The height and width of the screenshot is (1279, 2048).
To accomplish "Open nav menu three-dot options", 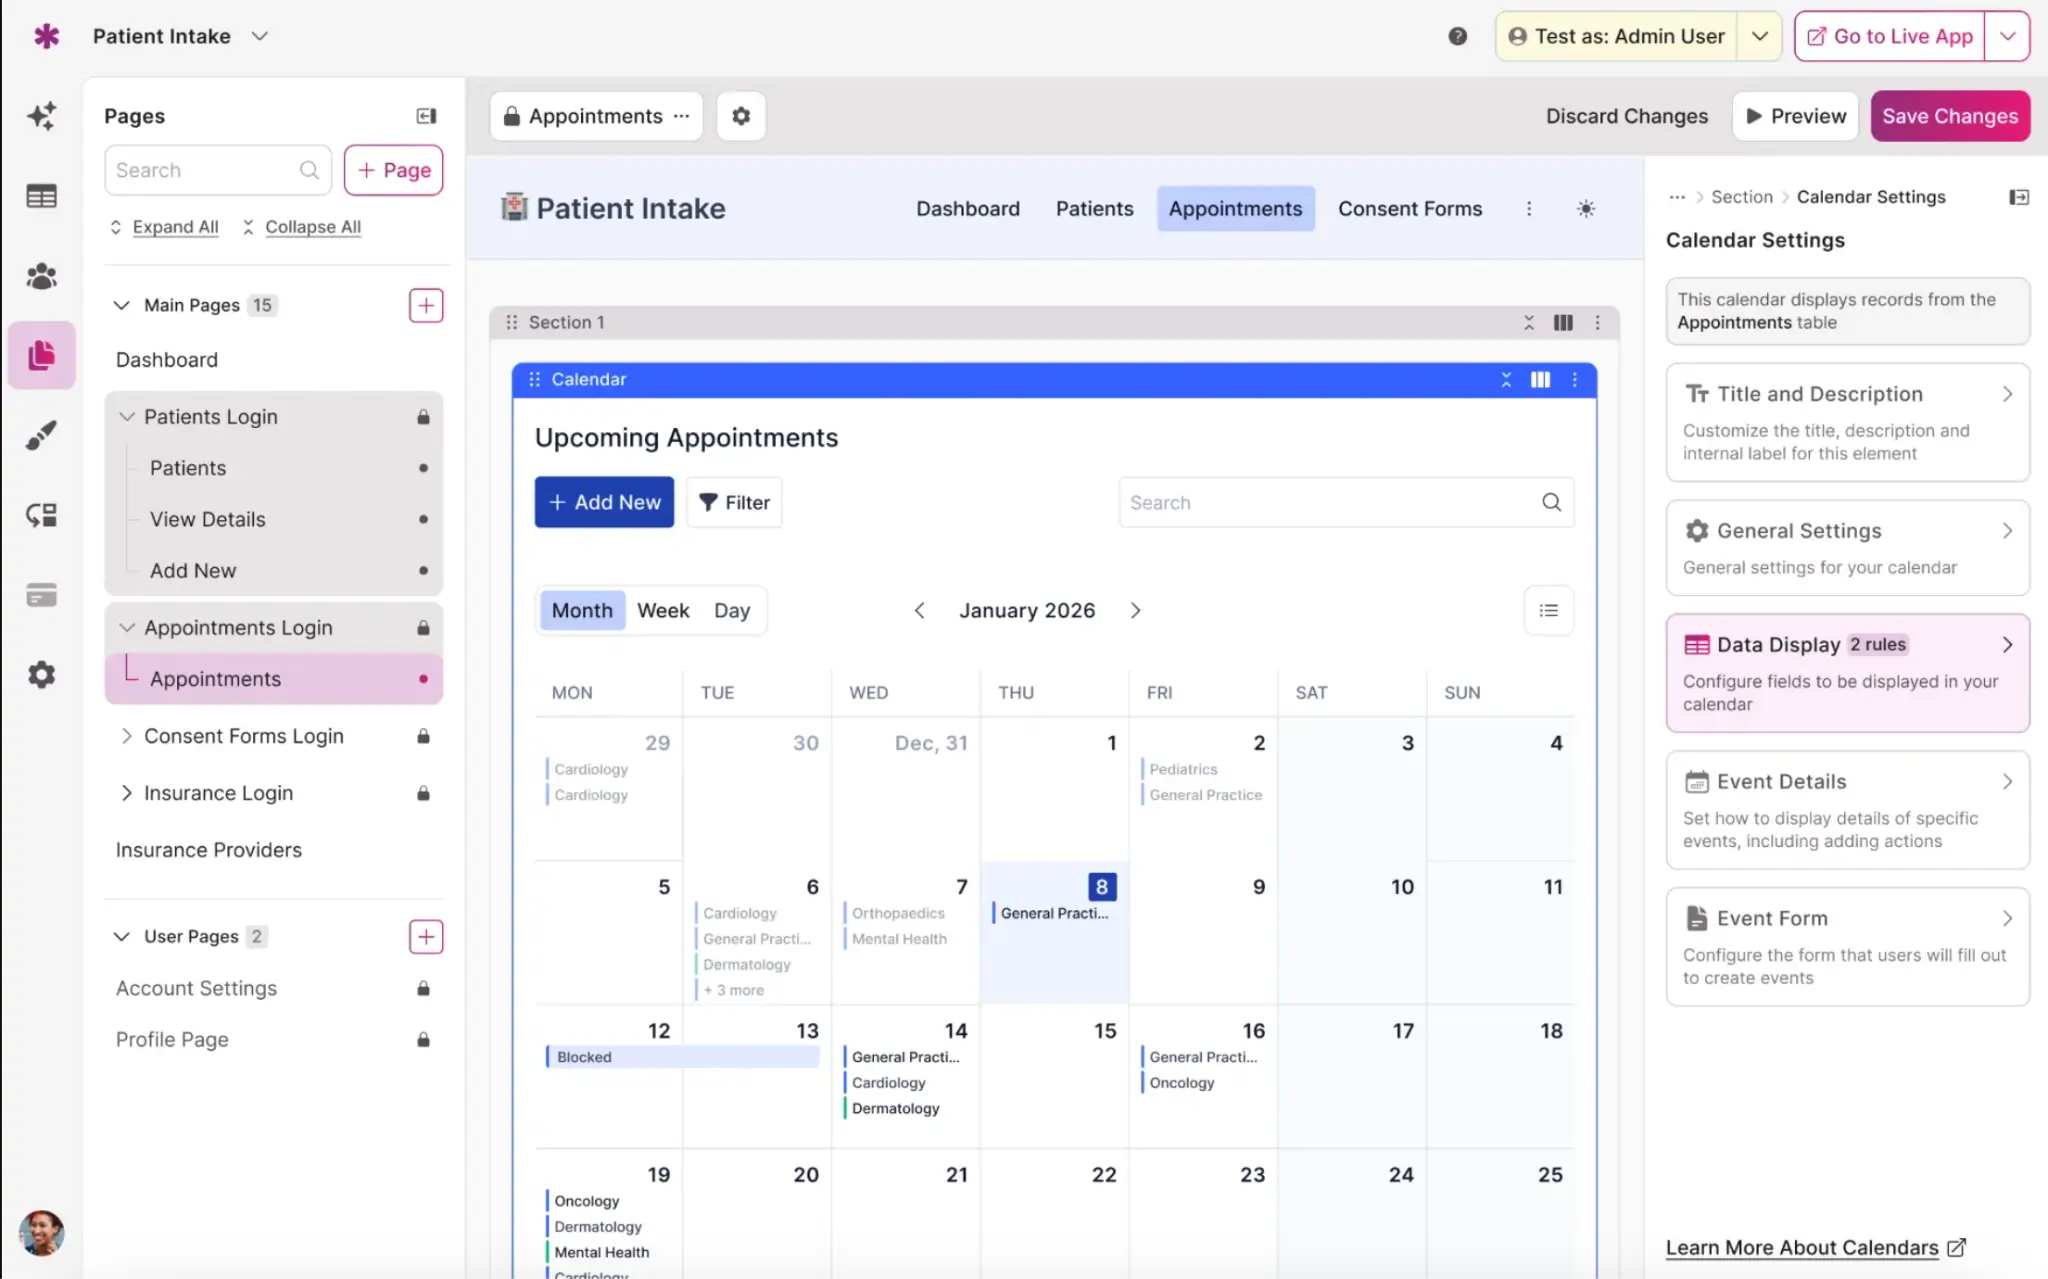I will [1529, 209].
